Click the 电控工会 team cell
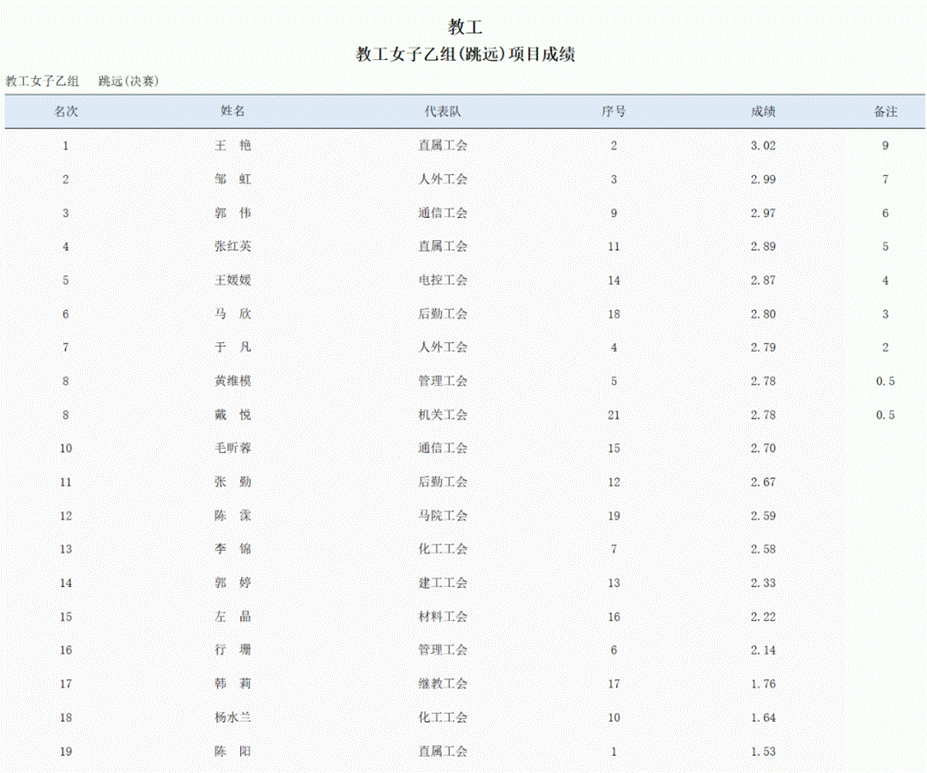The height and width of the screenshot is (773, 927). [442, 280]
